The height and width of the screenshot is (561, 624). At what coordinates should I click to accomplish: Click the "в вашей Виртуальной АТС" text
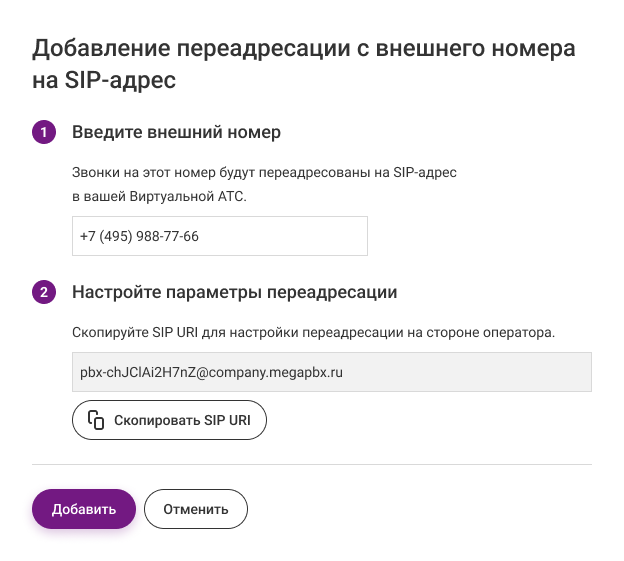coord(159,196)
